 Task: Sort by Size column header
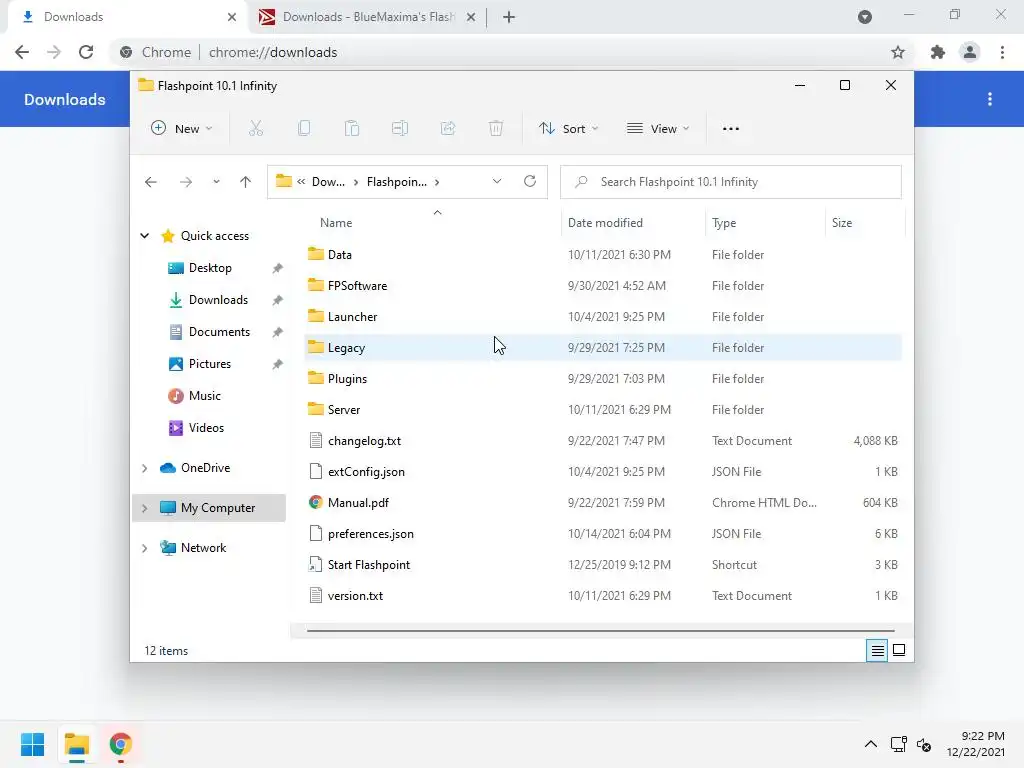pyautogui.click(x=842, y=223)
